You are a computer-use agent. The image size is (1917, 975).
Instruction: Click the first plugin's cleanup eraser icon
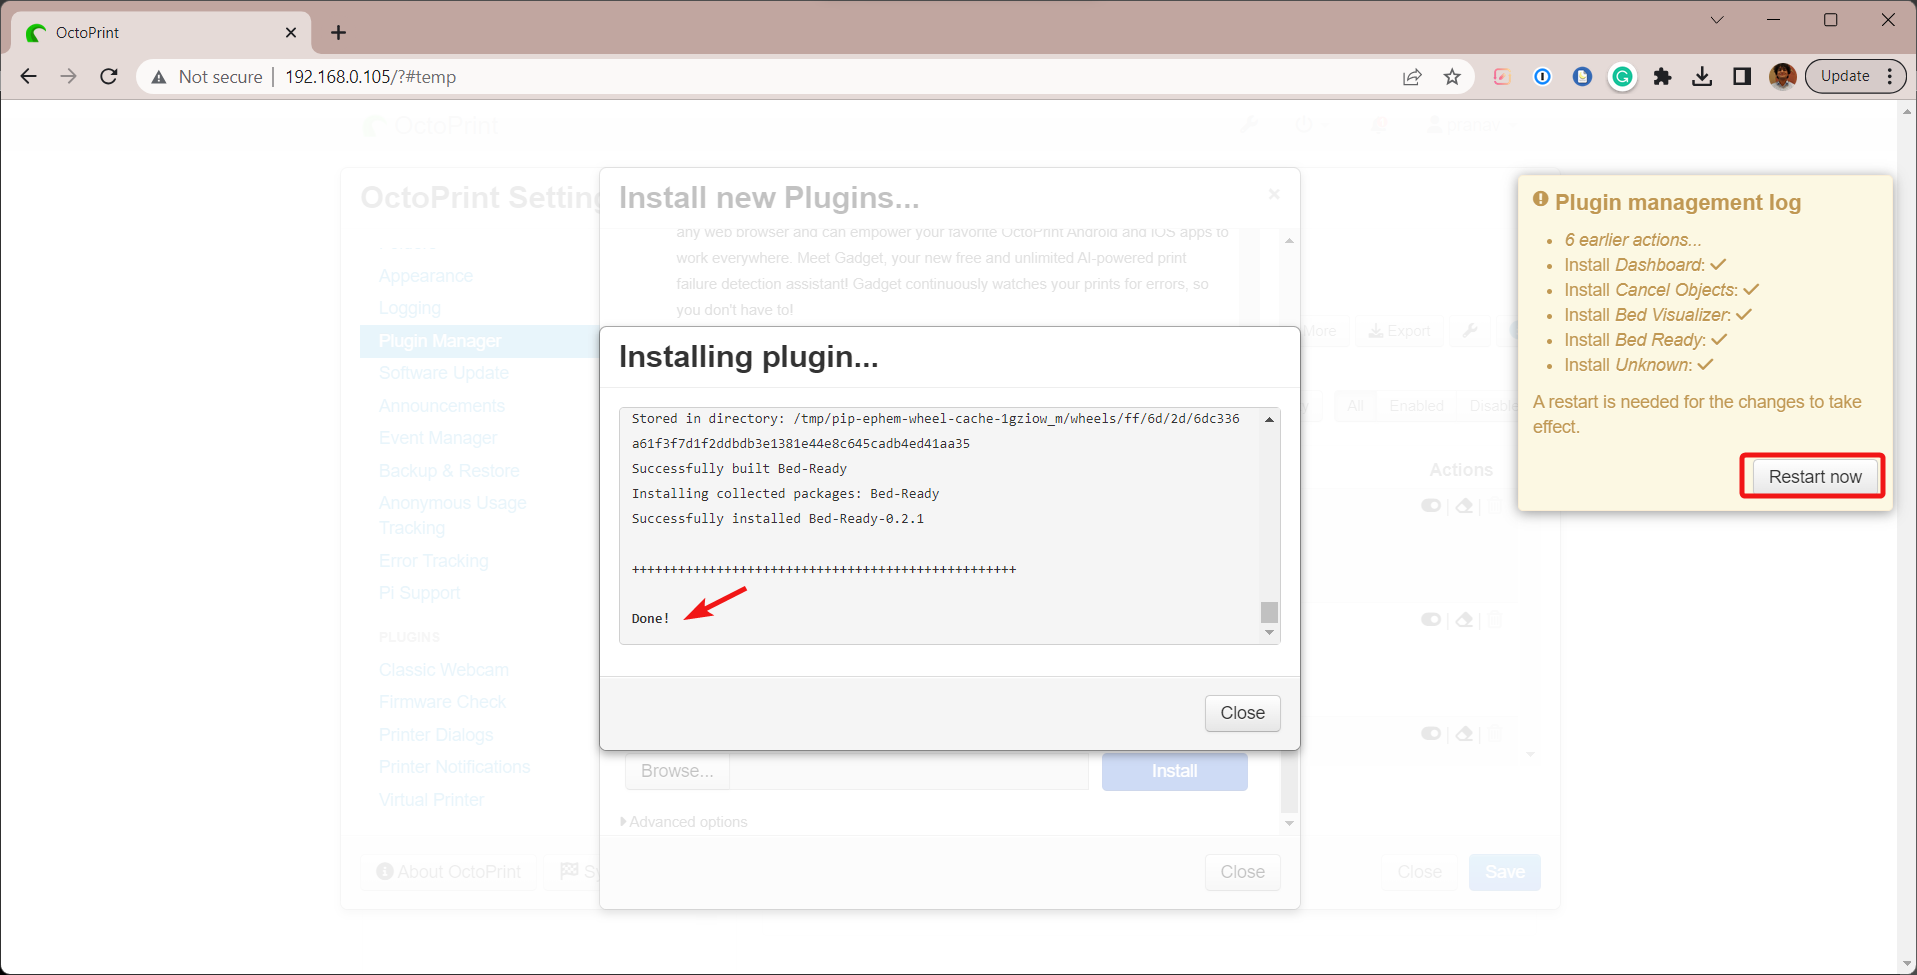click(1464, 506)
